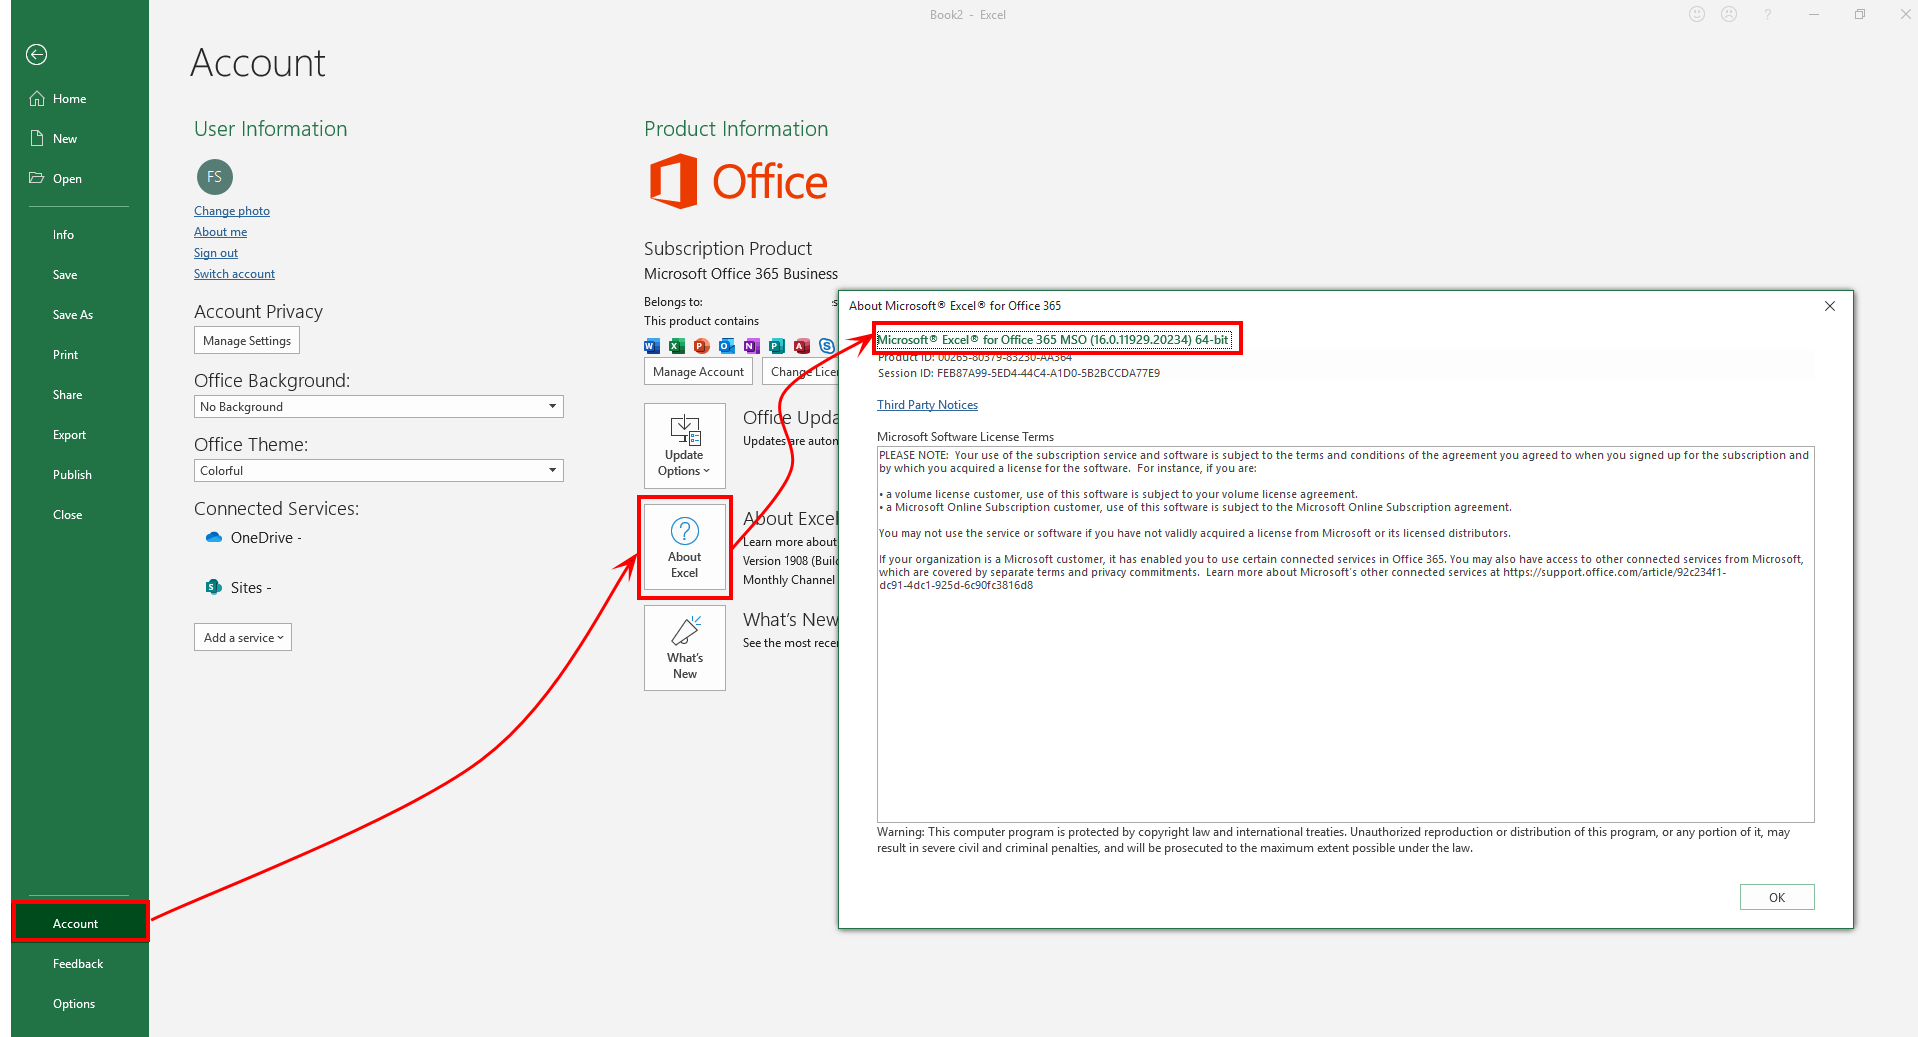Click the What's New button
This screenshot has width=1918, height=1037.
pos(685,648)
